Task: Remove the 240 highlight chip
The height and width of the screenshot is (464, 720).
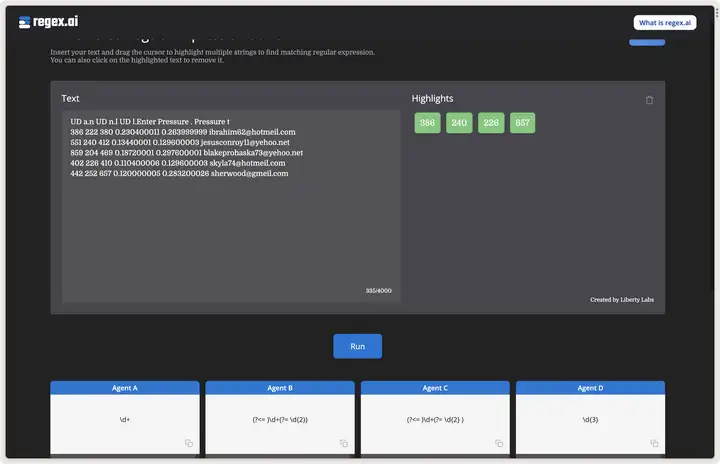Action: click(x=459, y=123)
